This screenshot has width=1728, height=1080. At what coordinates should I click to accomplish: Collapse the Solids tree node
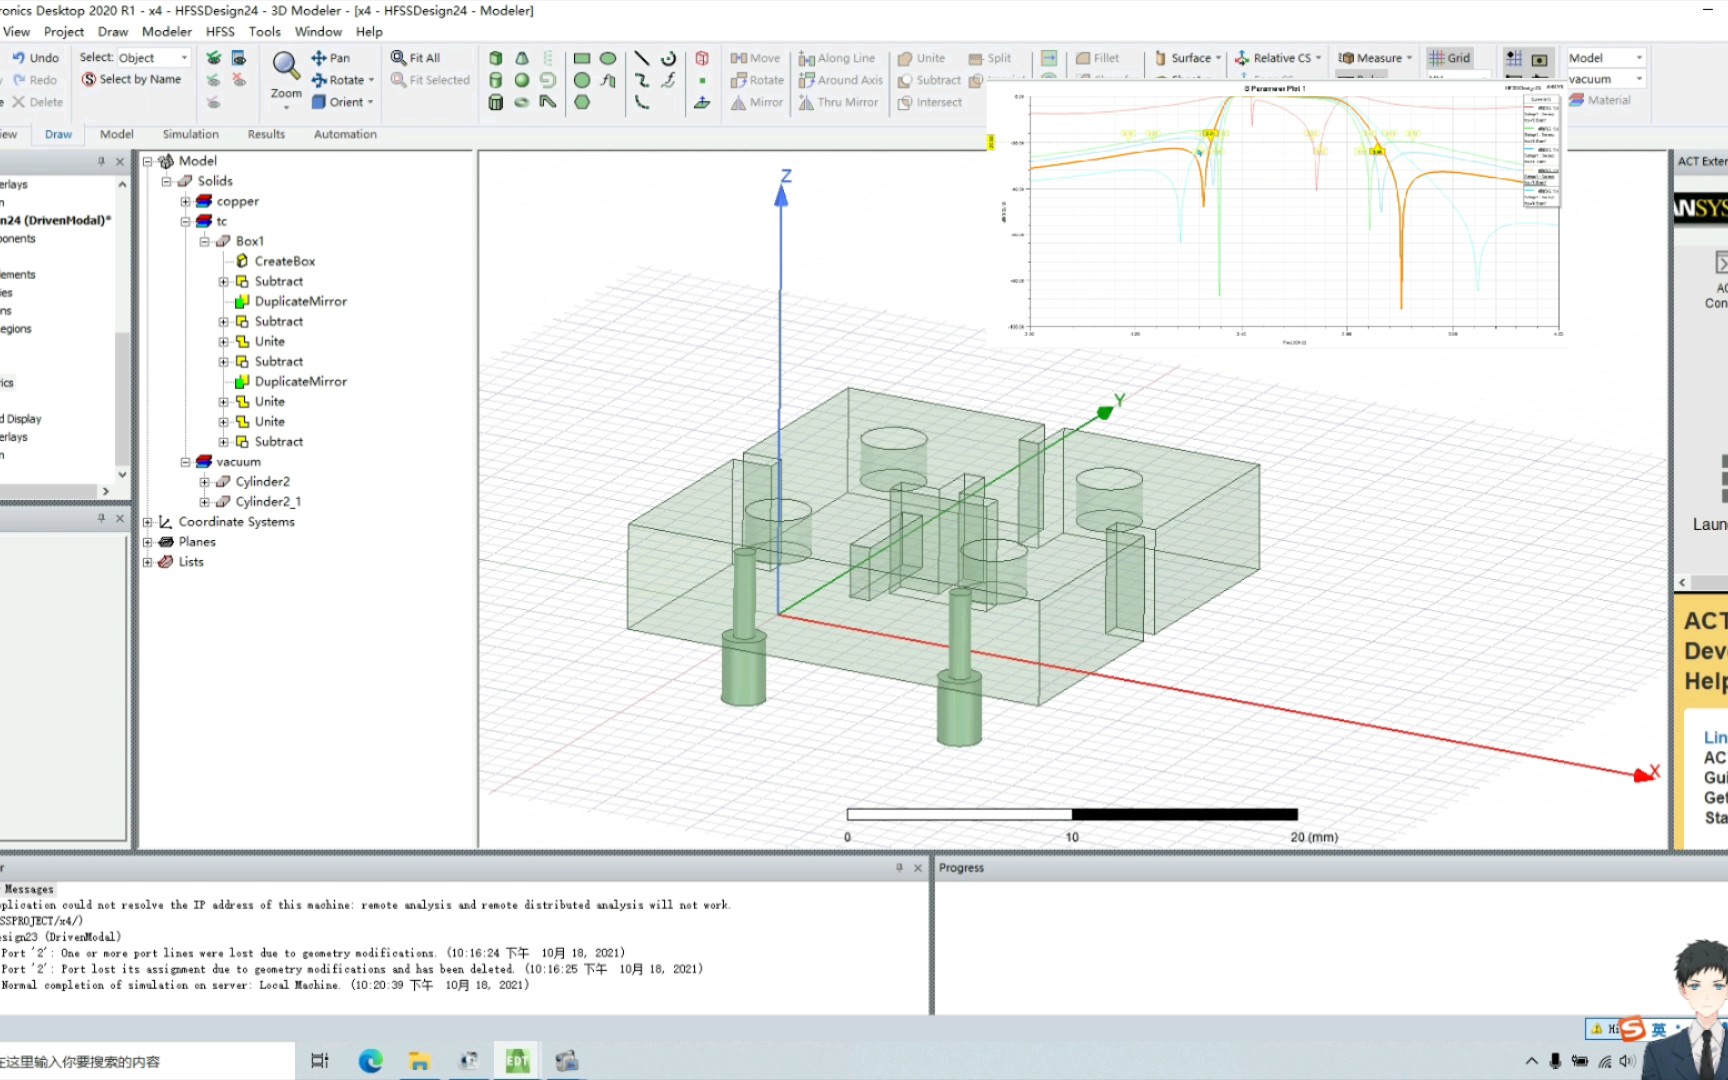tap(166, 181)
